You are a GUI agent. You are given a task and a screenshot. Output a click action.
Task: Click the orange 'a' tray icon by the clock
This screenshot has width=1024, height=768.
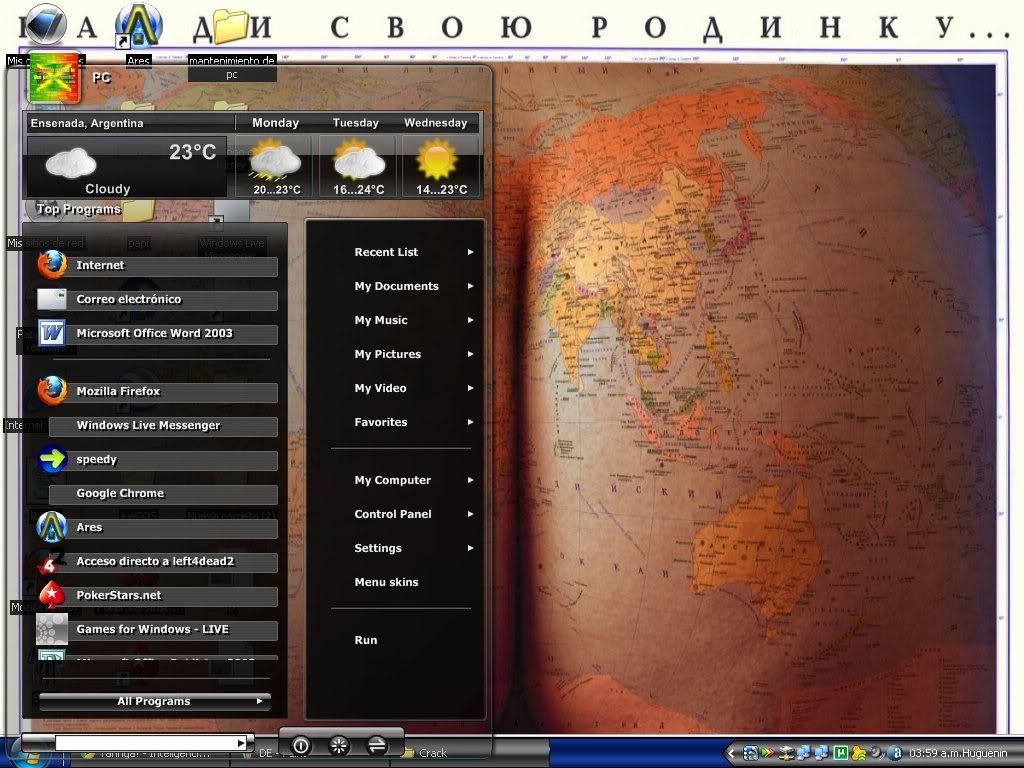[897, 753]
